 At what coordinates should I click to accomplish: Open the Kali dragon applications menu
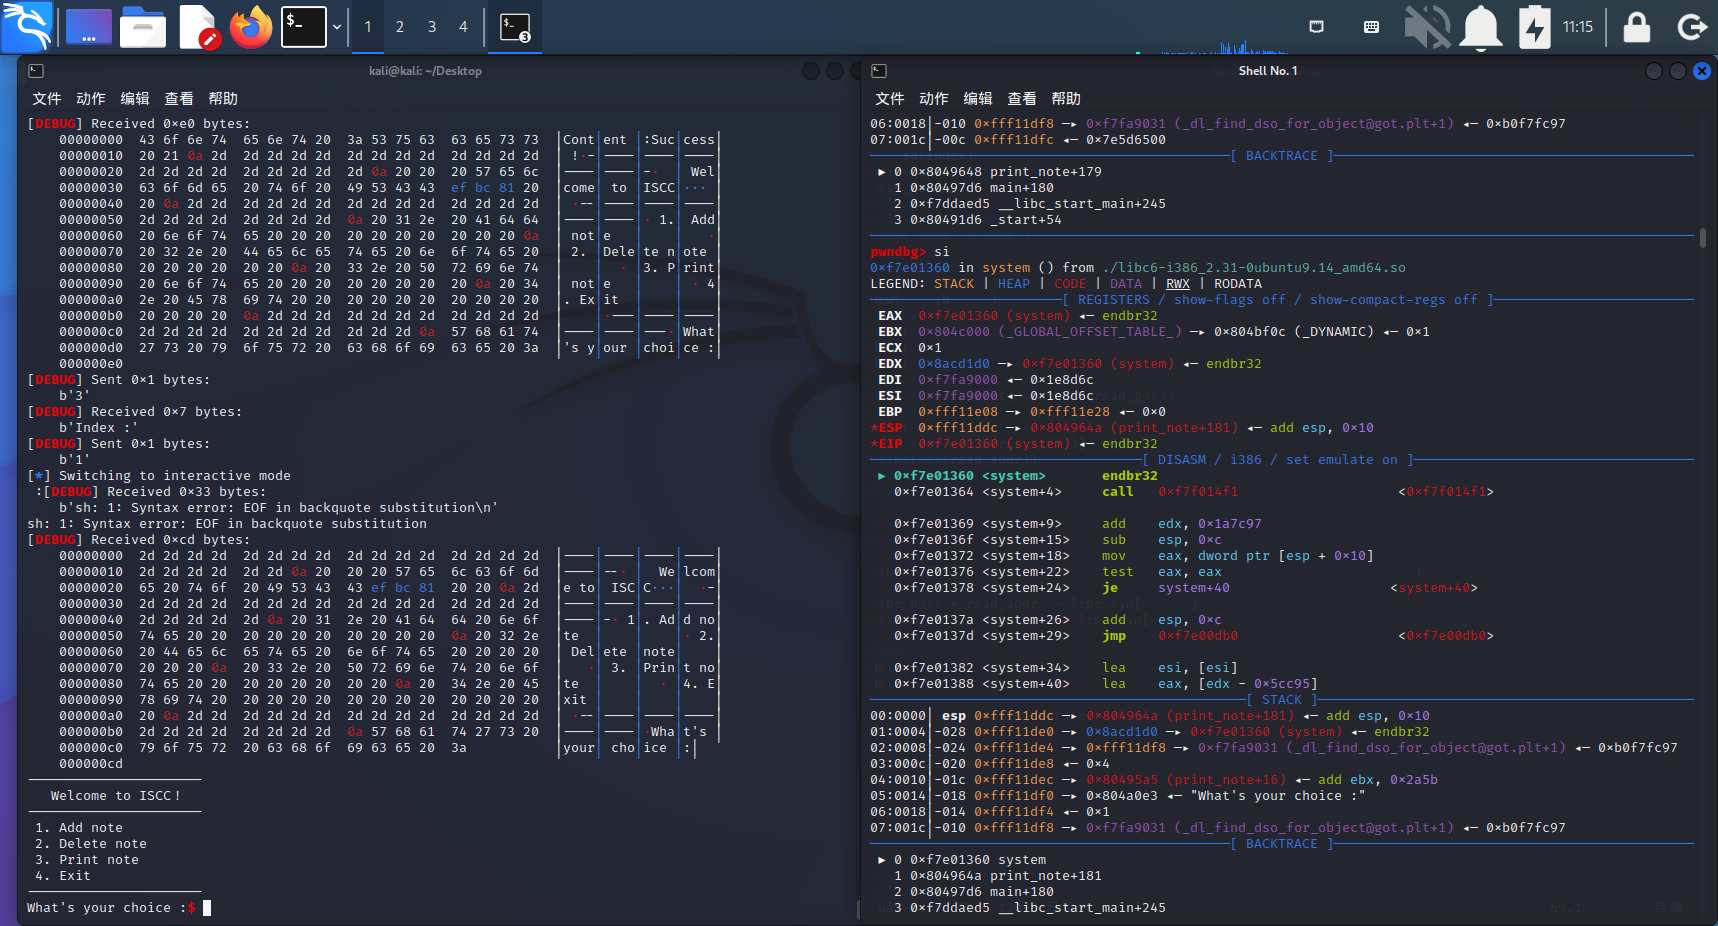coord(27,26)
